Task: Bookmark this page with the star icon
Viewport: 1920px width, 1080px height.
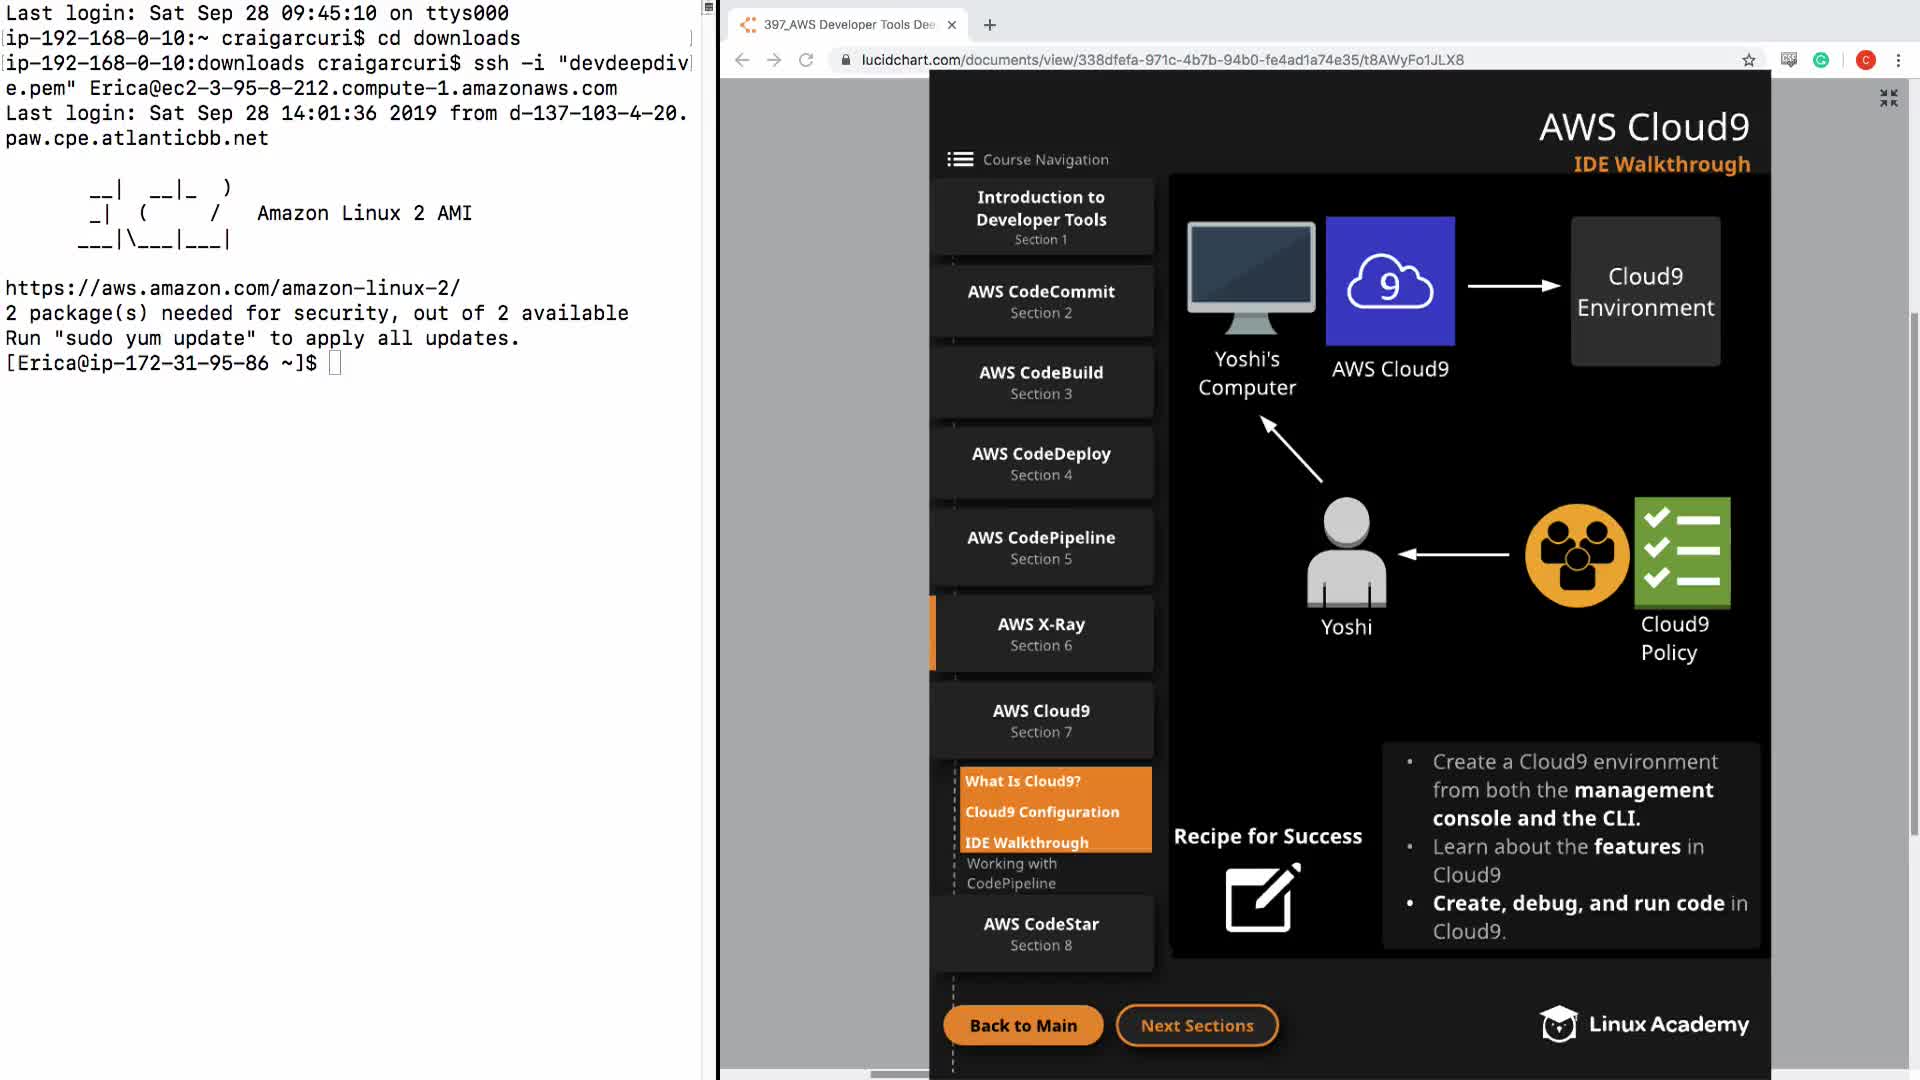Action: pyautogui.click(x=1749, y=60)
